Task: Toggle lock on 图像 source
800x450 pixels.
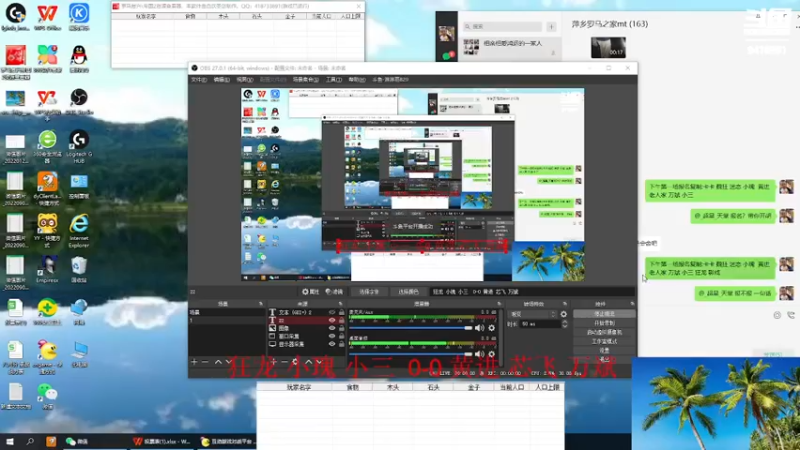Action: click(341, 328)
